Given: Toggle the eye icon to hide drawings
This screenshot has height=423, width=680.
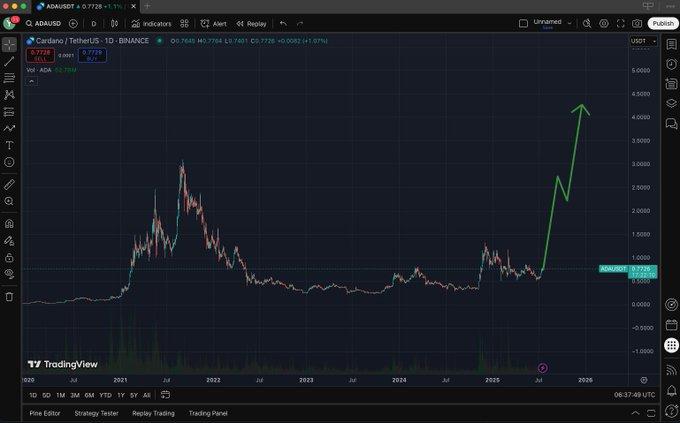Looking at the screenshot, I should [9, 273].
